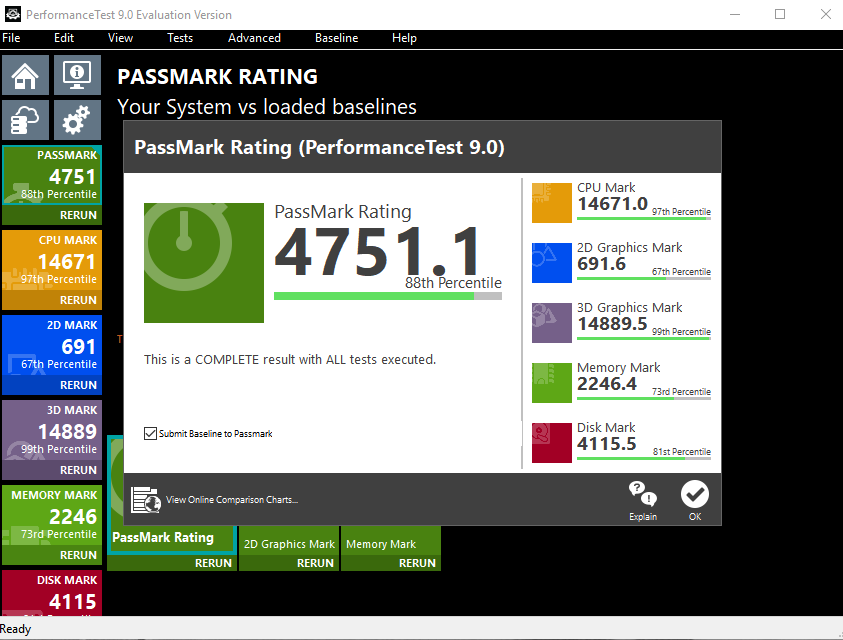Click the PerformanceTest app icon in title bar

(13, 15)
